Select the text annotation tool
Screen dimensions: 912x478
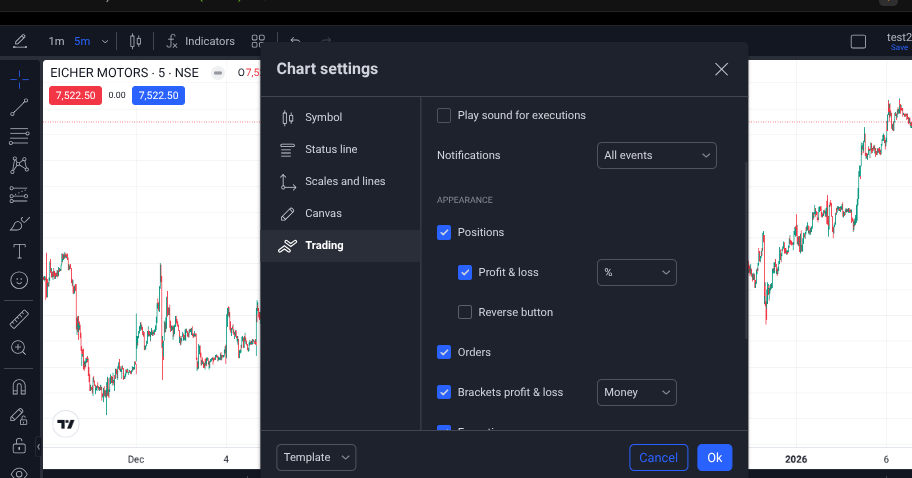point(19,251)
